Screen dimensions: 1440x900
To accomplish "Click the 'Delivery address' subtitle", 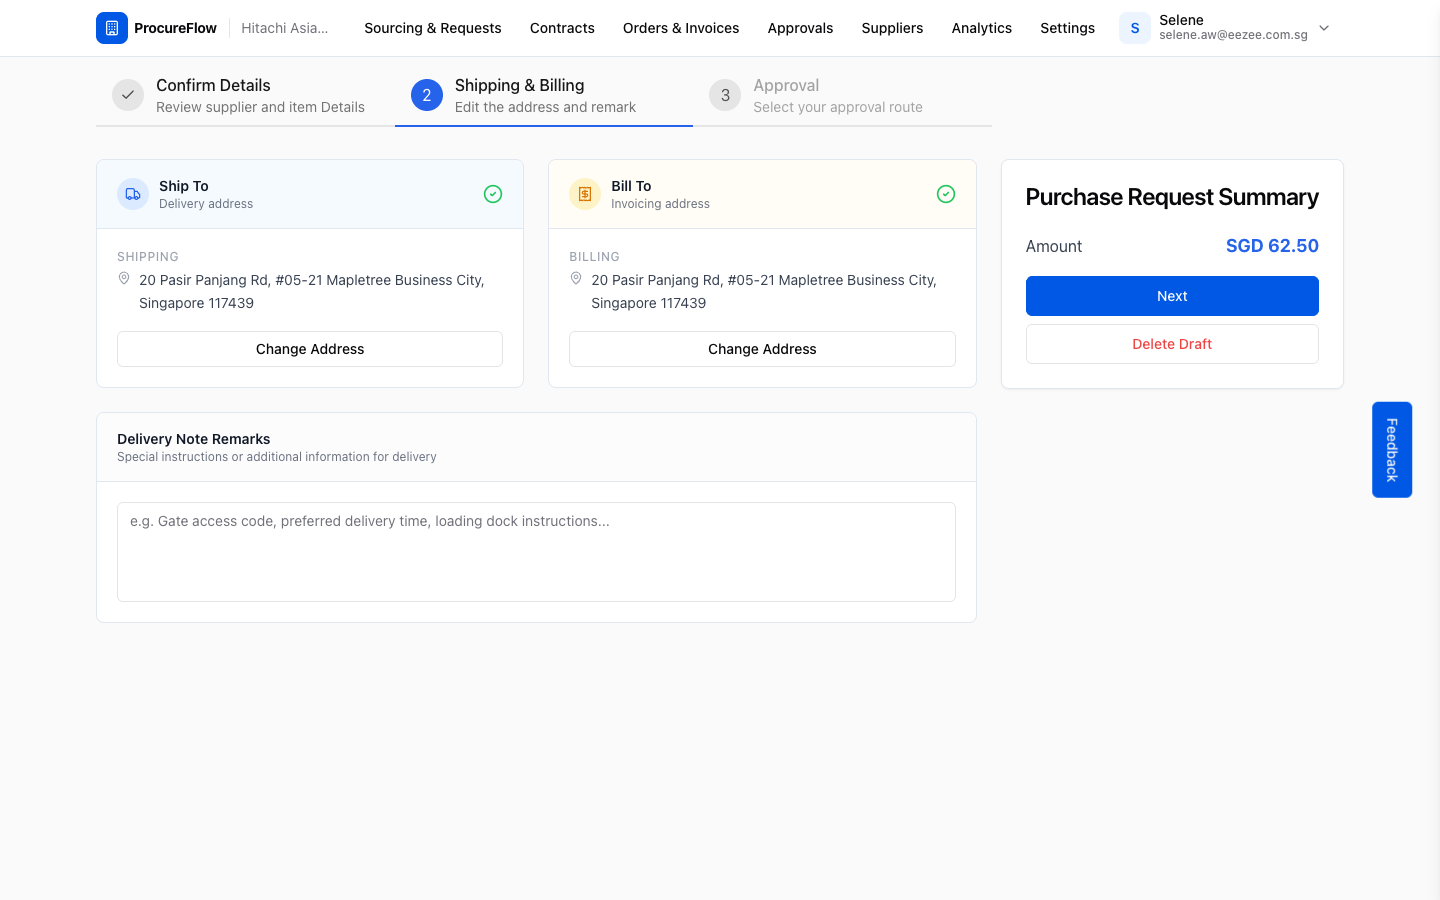I will pyautogui.click(x=206, y=204).
